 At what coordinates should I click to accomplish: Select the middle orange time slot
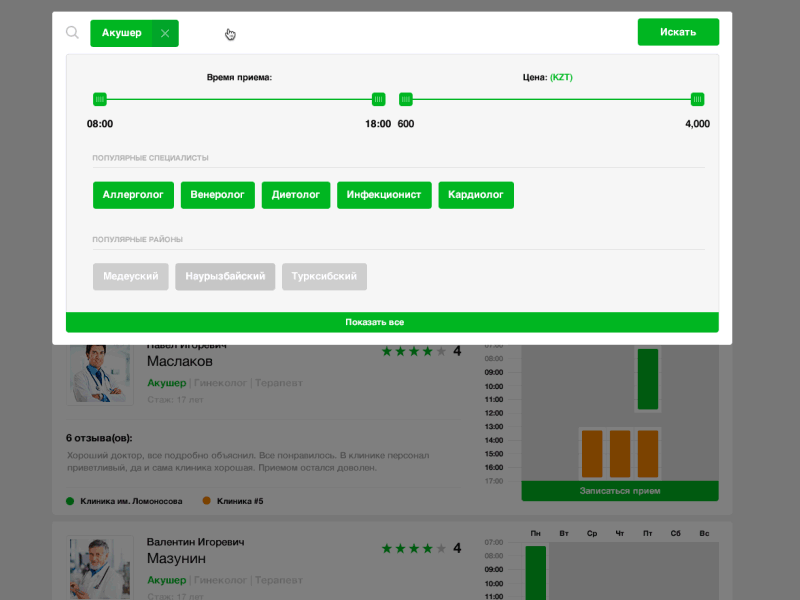pyautogui.click(x=620, y=454)
